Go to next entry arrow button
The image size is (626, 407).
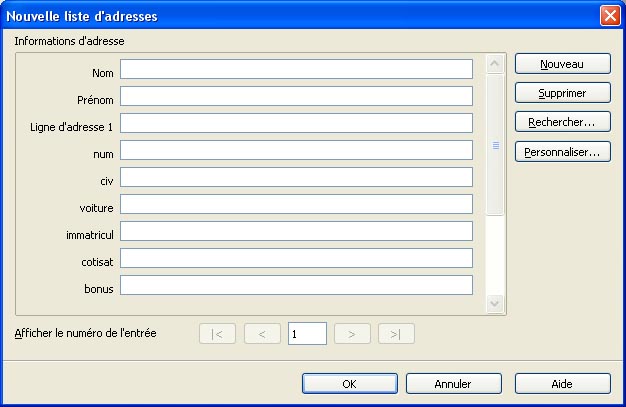[352, 334]
